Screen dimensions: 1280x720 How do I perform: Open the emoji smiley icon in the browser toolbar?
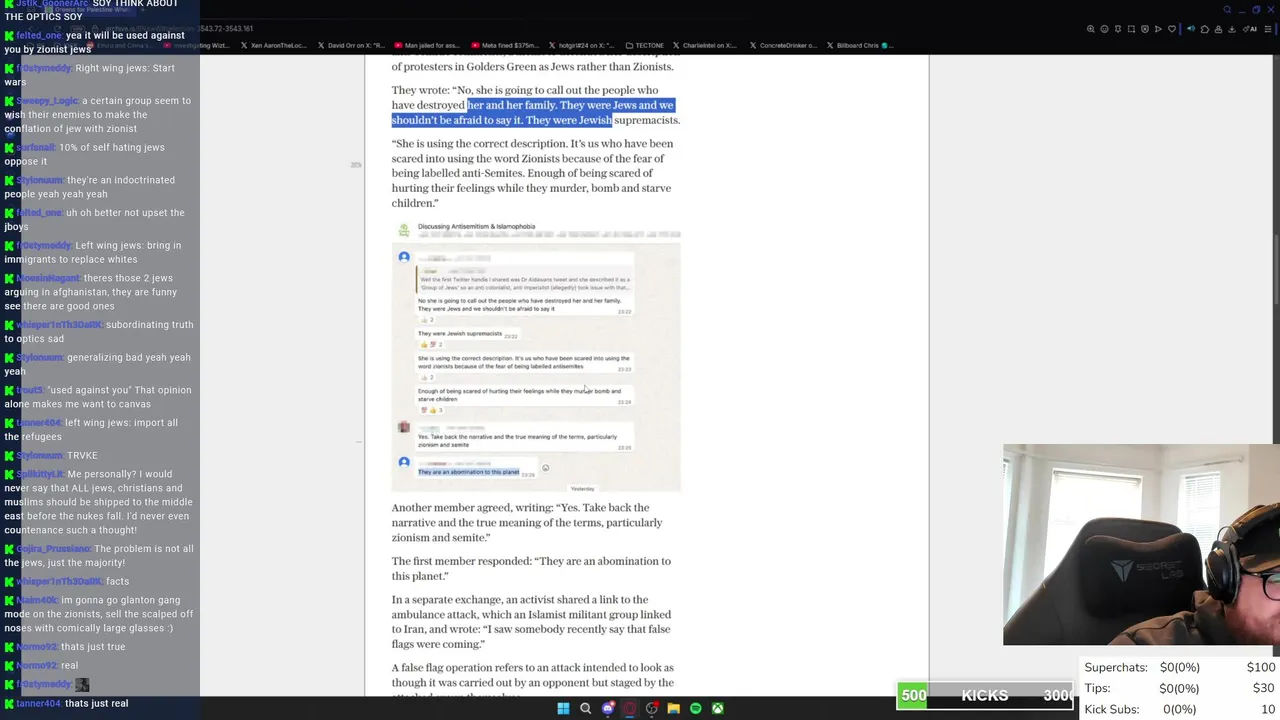coord(1104,29)
